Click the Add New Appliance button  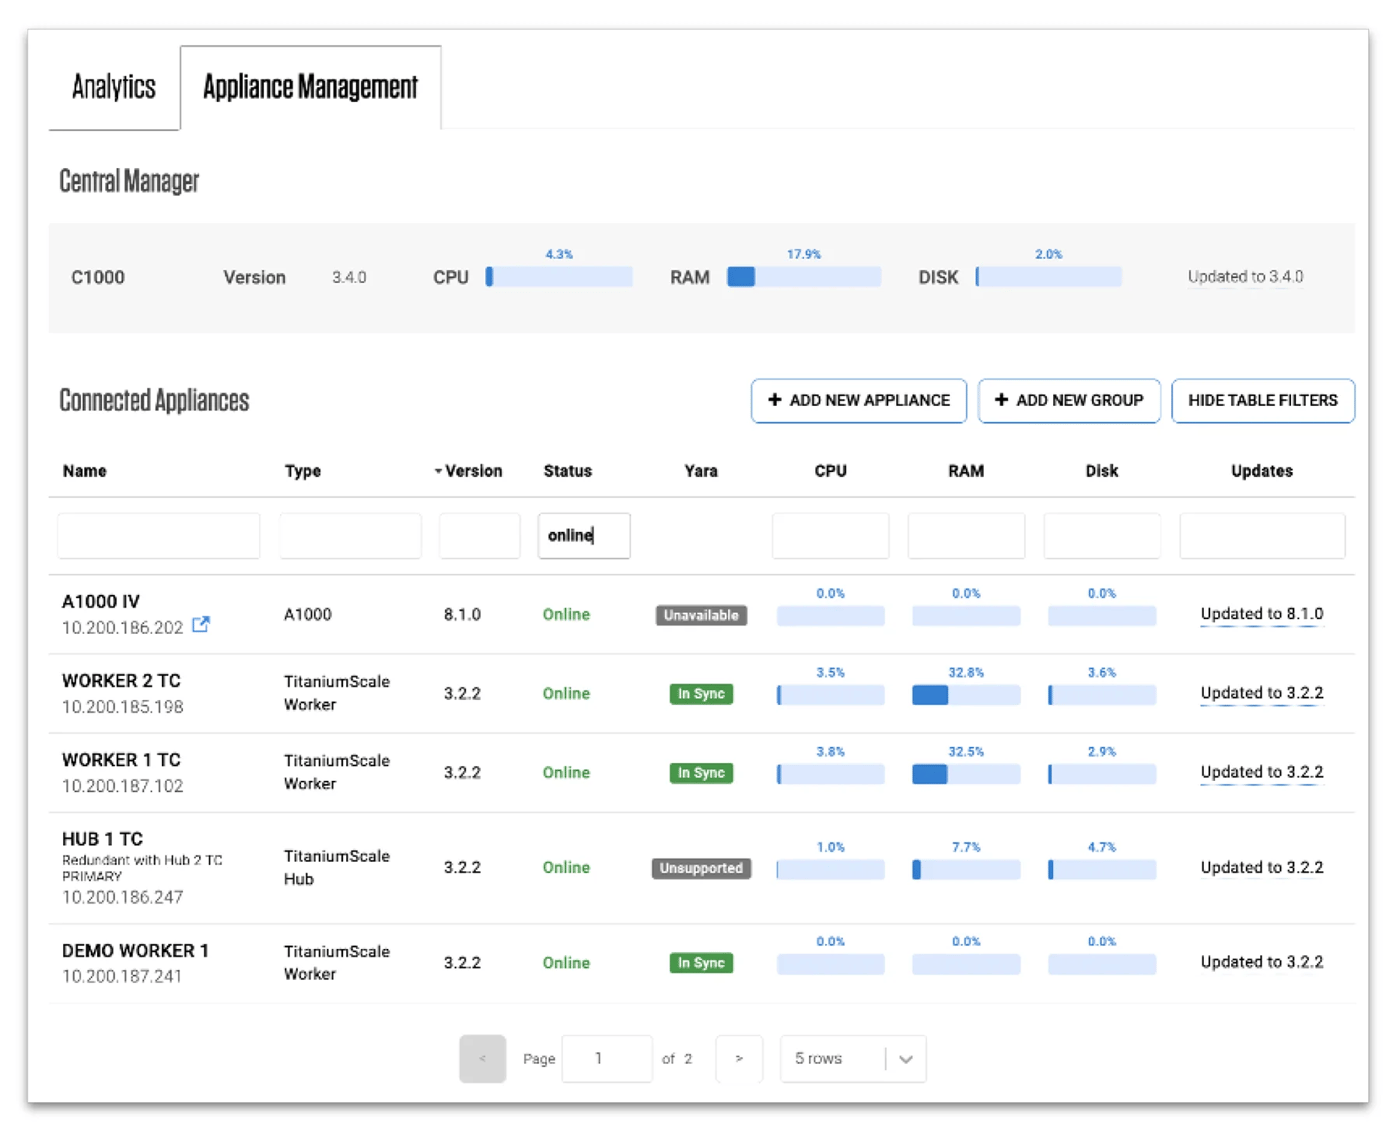[858, 400]
